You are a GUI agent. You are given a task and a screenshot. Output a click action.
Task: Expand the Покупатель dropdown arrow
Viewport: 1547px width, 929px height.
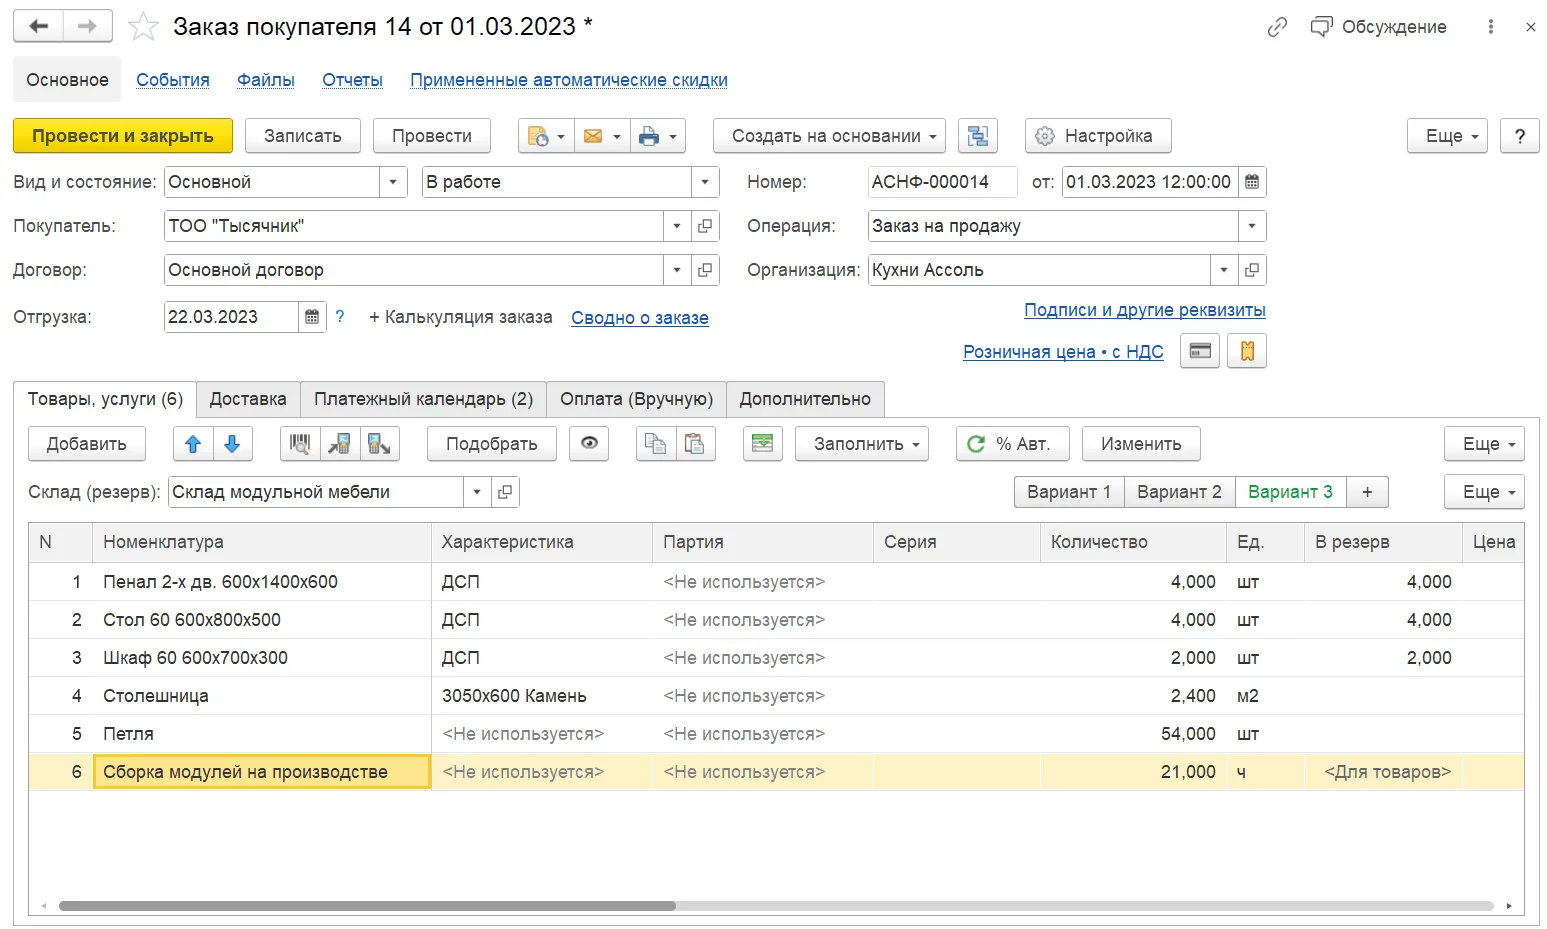[x=677, y=226]
